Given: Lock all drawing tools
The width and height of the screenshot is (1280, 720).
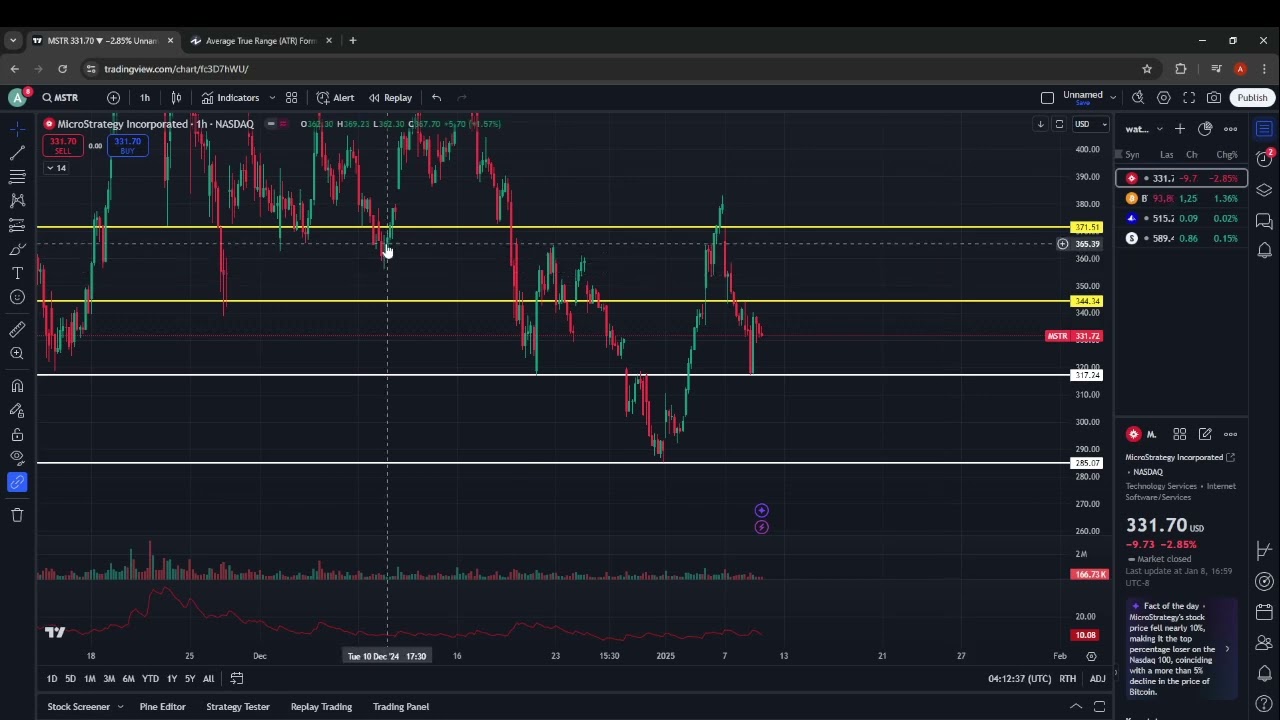Looking at the screenshot, I should (17, 434).
